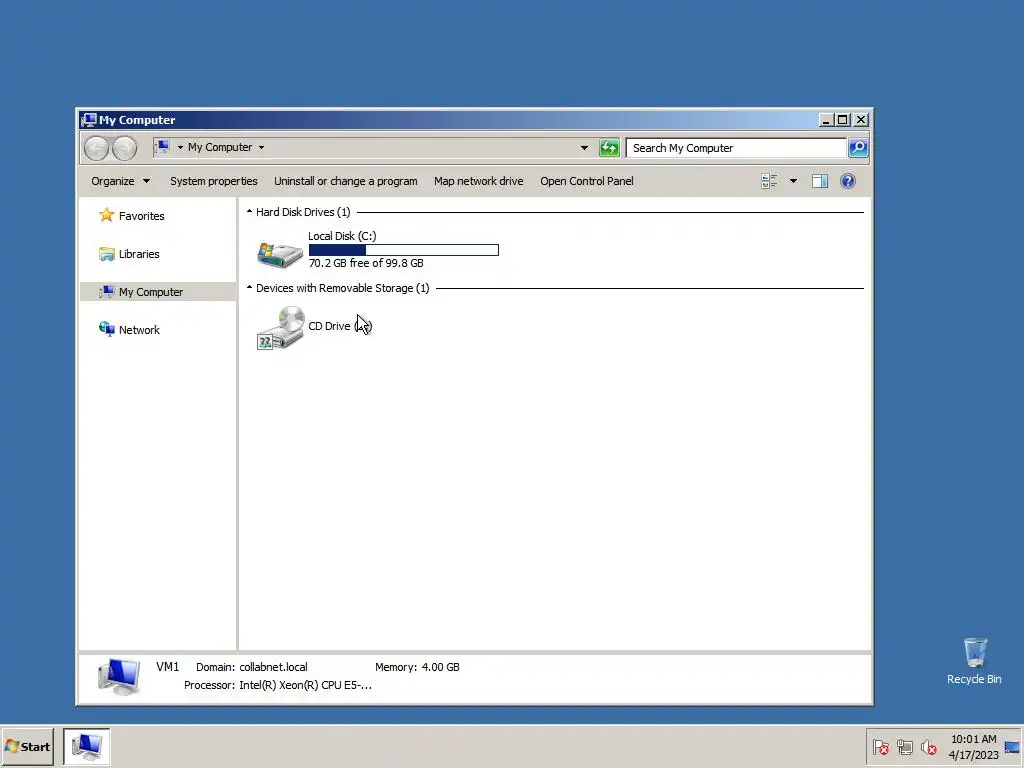Click the VM1 computer name
1024x768 pixels.
point(167,667)
